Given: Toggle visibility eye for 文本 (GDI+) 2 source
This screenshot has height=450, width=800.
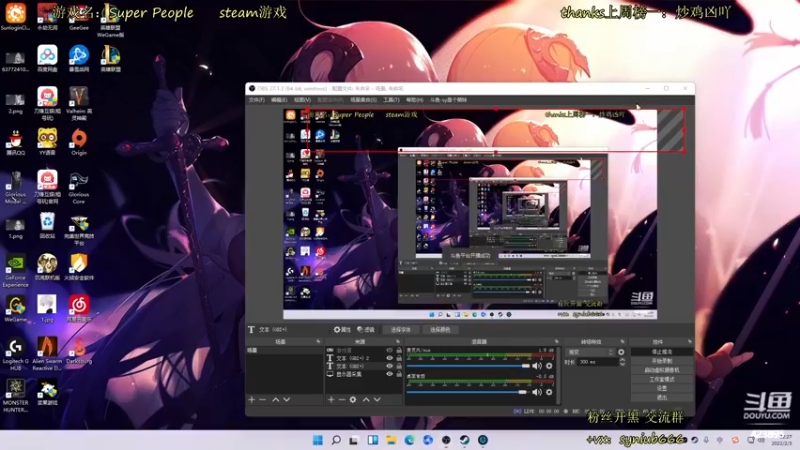Looking at the screenshot, I should click(390, 358).
